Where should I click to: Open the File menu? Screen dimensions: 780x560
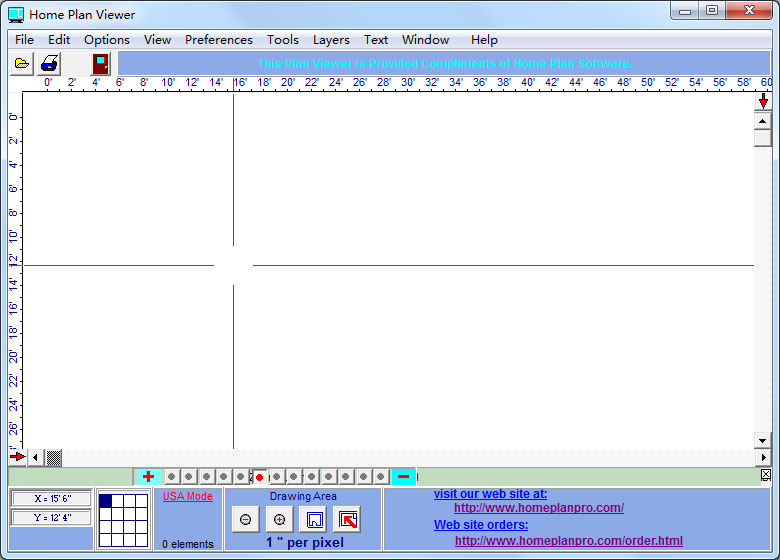(24, 40)
